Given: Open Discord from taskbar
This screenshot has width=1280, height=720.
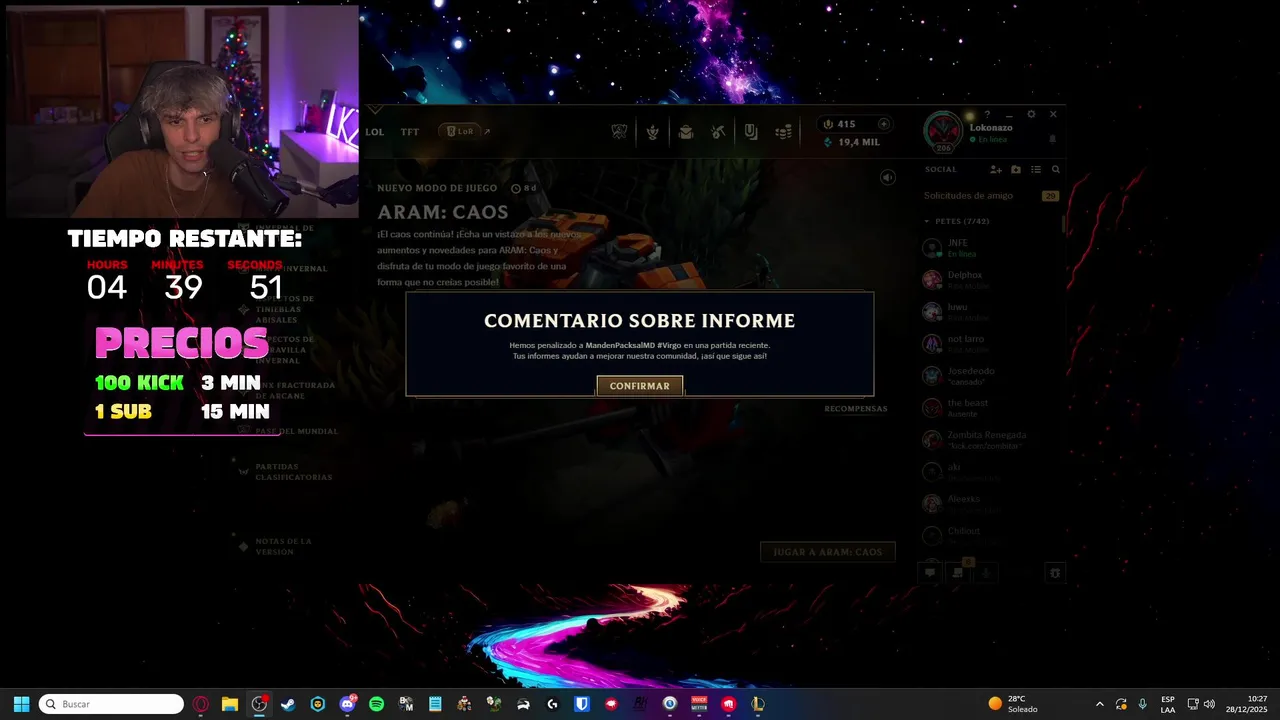Looking at the screenshot, I should pos(347,704).
